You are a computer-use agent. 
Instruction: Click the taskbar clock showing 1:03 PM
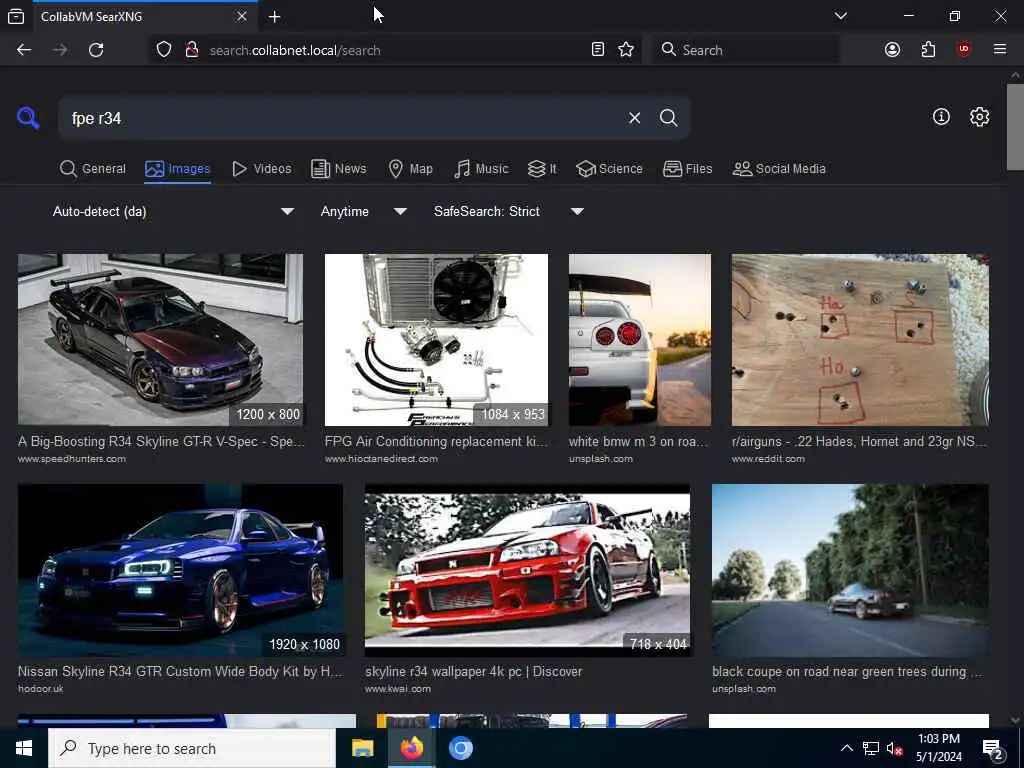click(x=938, y=748)
